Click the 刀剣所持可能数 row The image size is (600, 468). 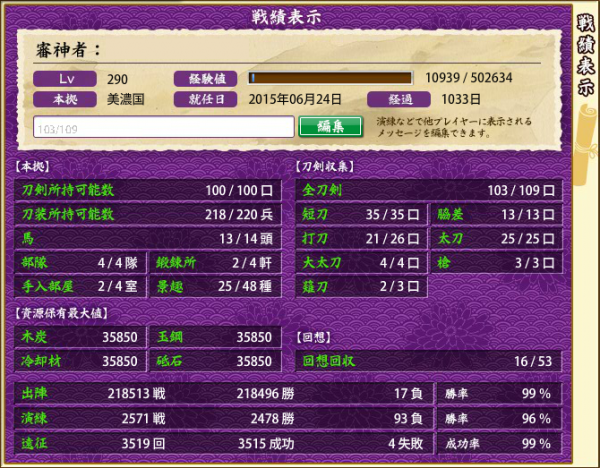pos(148,191)
